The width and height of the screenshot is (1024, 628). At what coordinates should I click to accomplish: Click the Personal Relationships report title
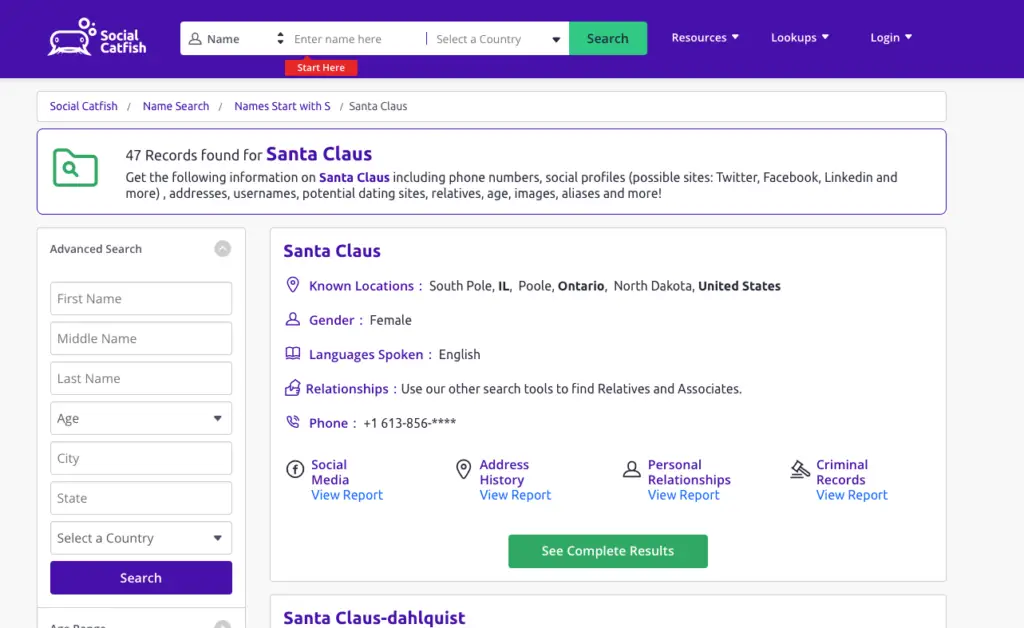coord(689,472)
